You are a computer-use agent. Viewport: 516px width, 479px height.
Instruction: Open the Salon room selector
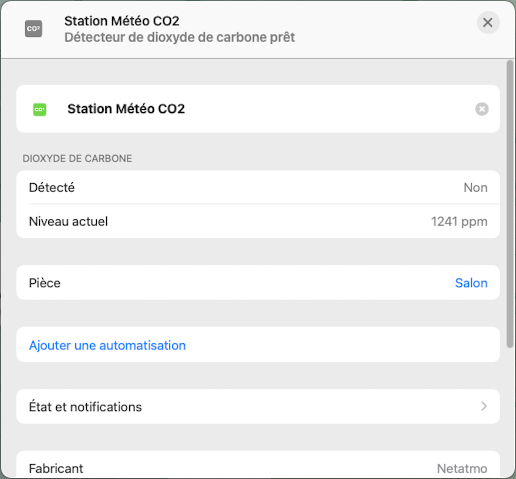pyautogui.click(x=471, y=283)
